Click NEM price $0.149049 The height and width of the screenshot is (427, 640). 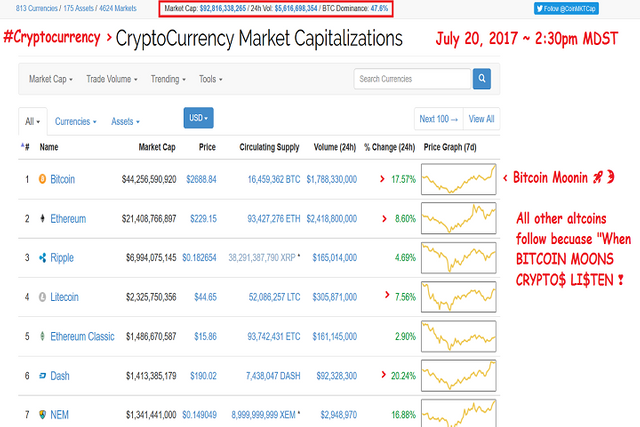199,415
